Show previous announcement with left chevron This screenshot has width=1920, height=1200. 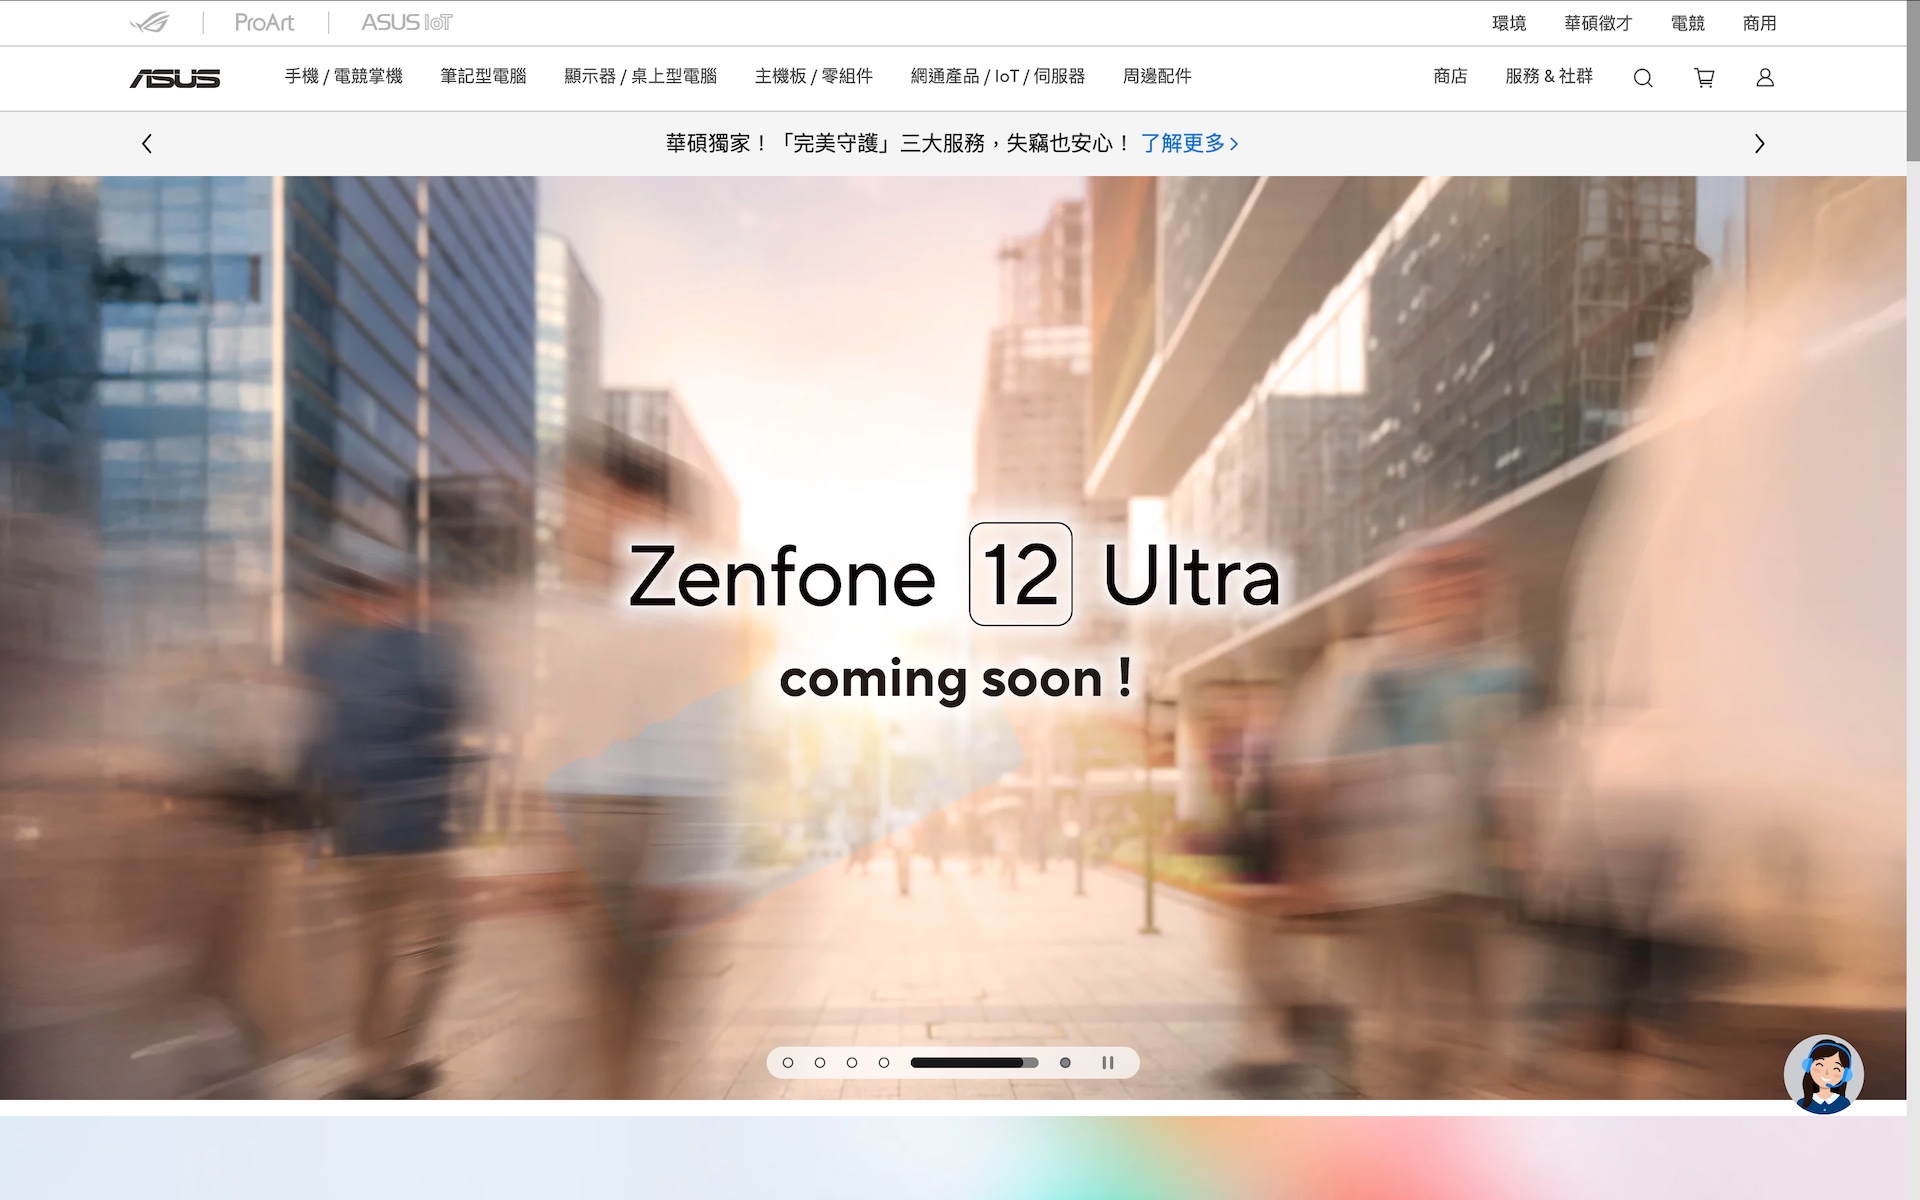[x=147, y=144]
